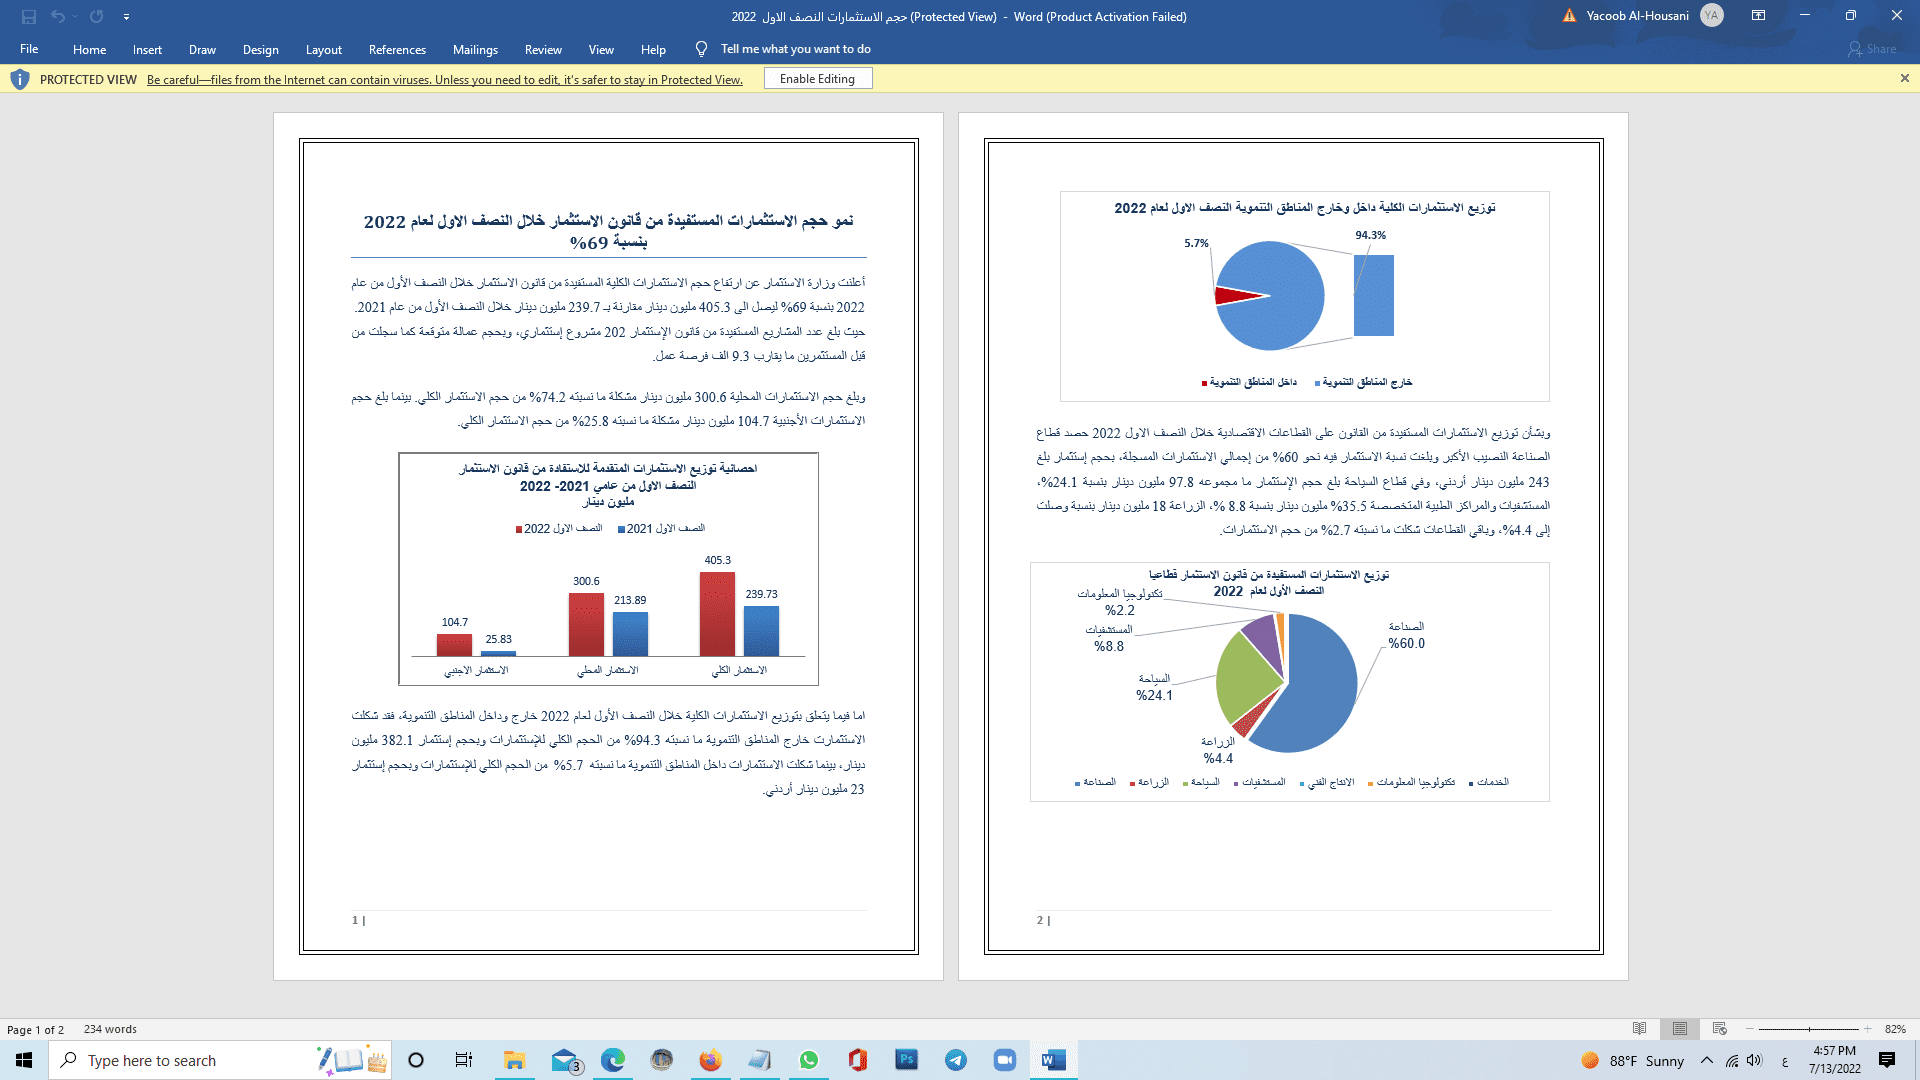Click Enable Editing button

[817, 79]
